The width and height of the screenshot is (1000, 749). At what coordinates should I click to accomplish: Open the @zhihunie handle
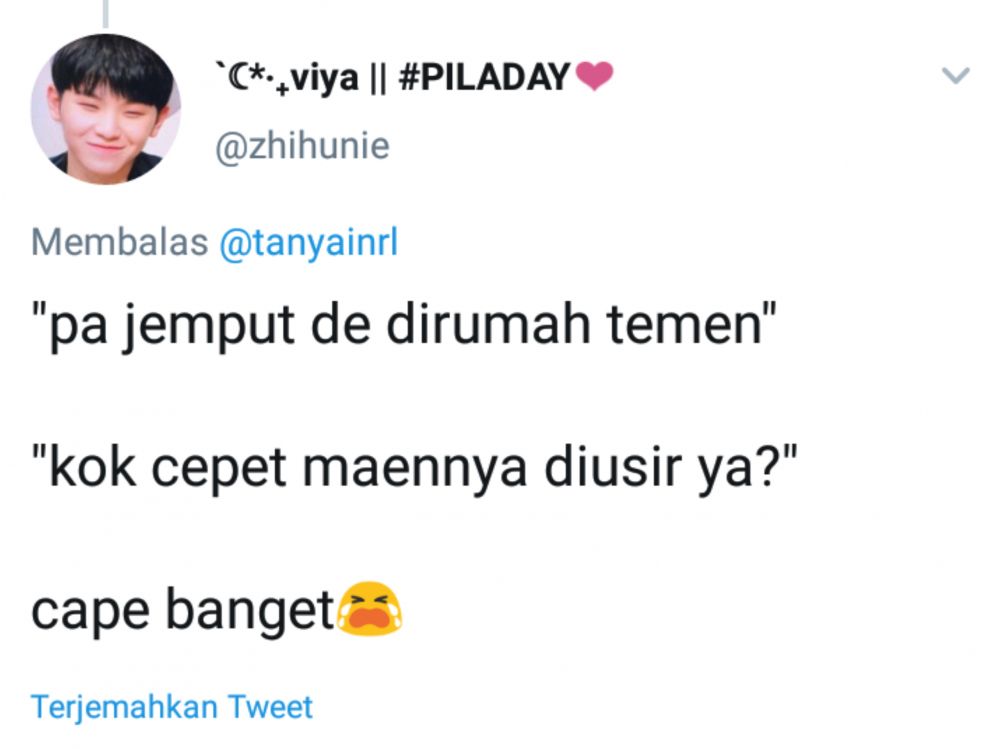click(302, 147)
